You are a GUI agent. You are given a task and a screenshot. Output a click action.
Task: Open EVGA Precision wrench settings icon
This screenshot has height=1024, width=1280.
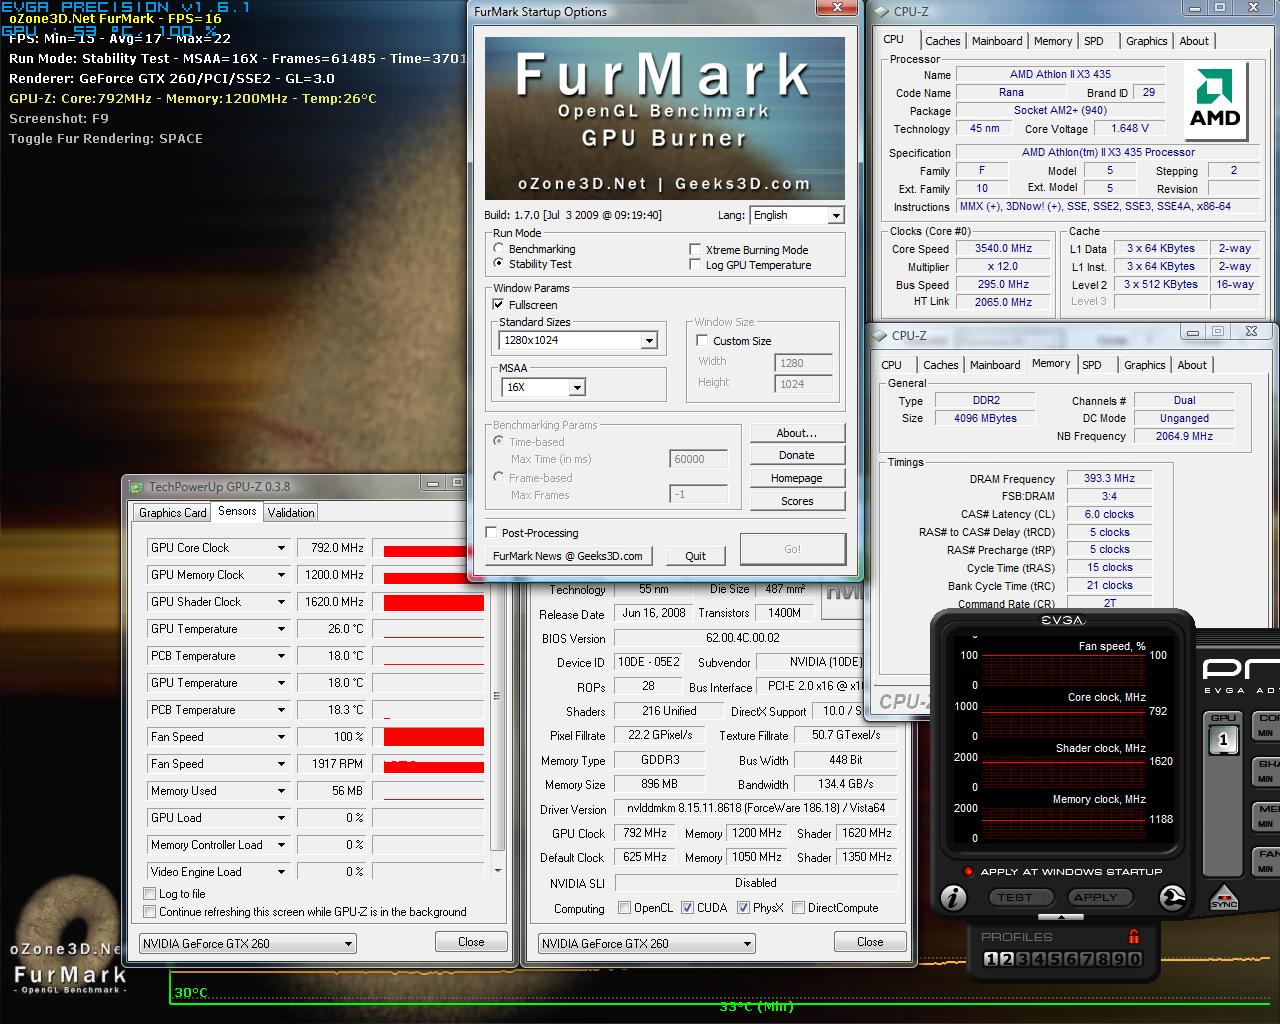point(1172,898)
